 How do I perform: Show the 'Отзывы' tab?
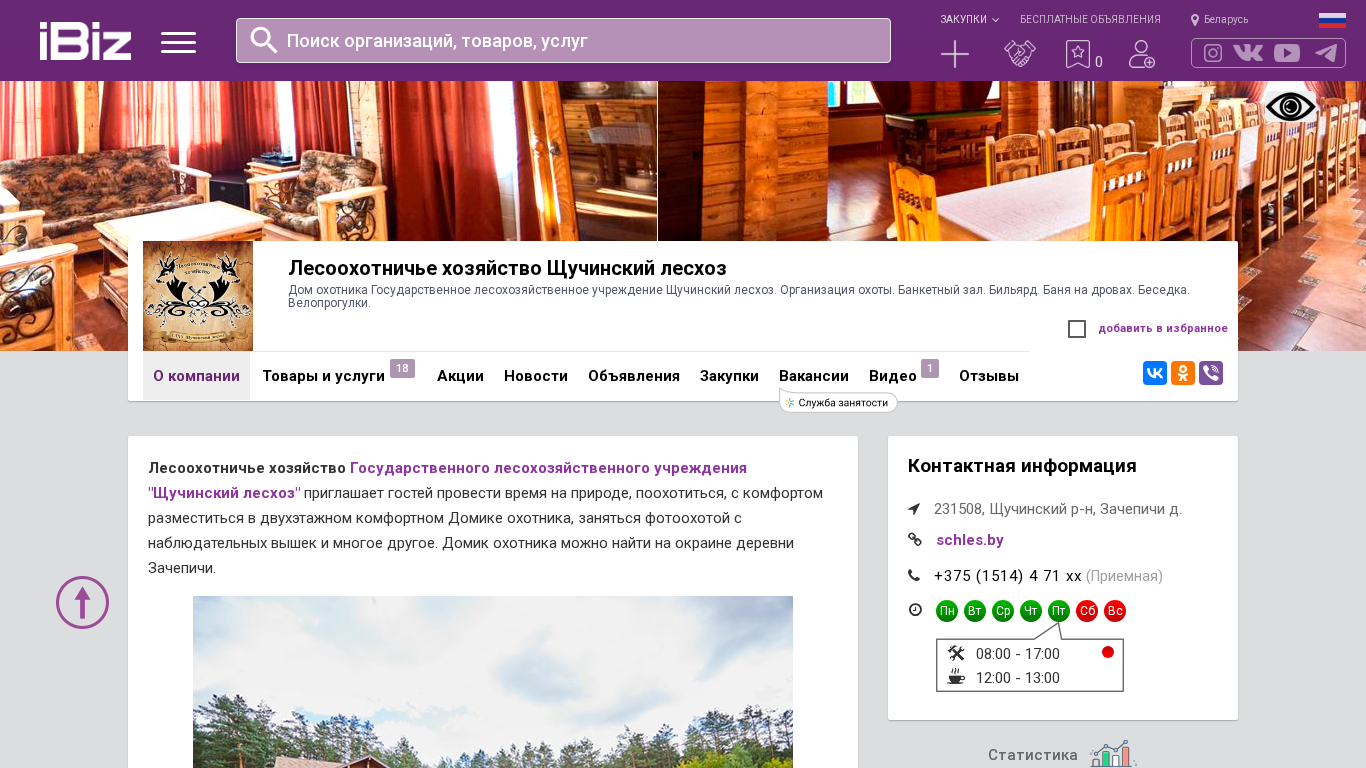pos(989,376)
